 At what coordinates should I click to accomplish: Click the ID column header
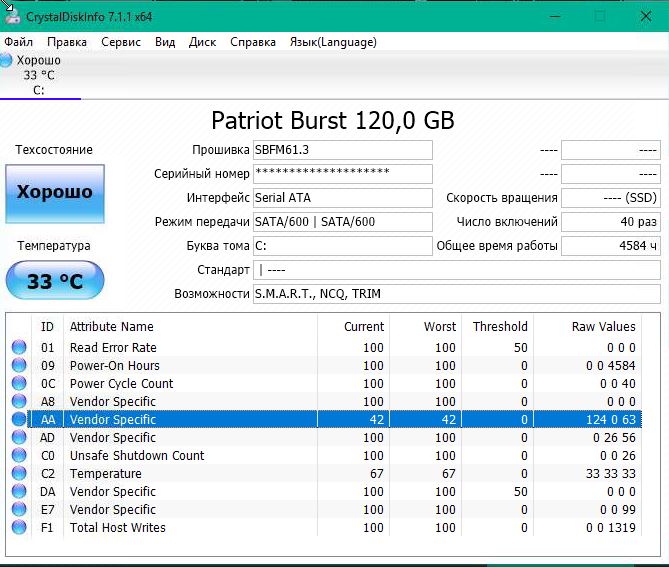tap(47, 326)
